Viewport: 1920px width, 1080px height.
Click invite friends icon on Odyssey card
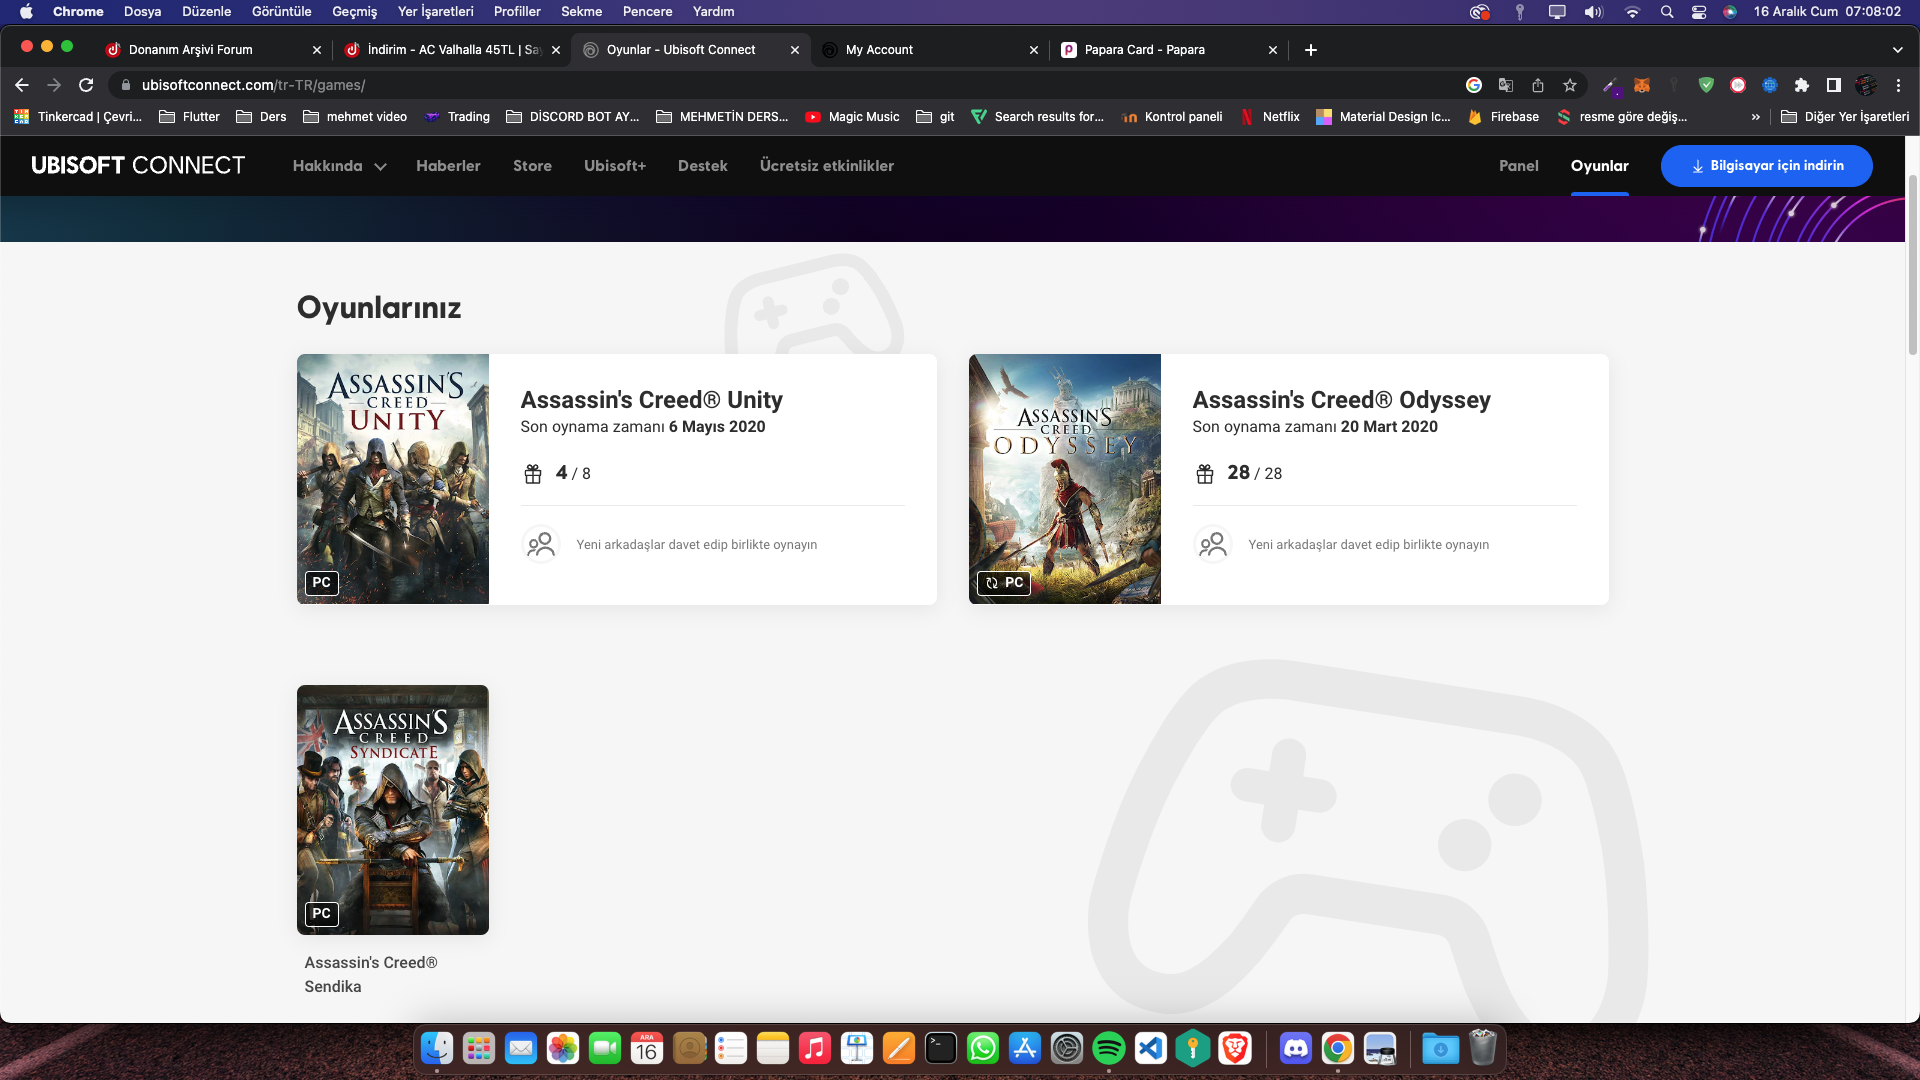[x=1213, y=544]
